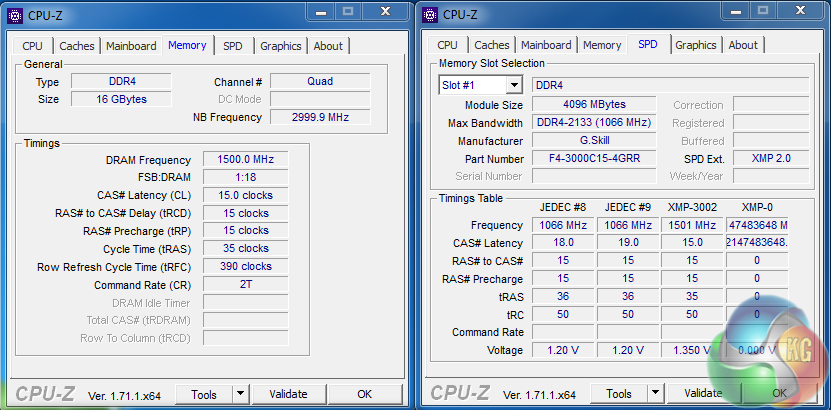The height and width of the screenshot is (410, 831).
Task: Click Tools button in the Memory window
Action: coord(204,394)
